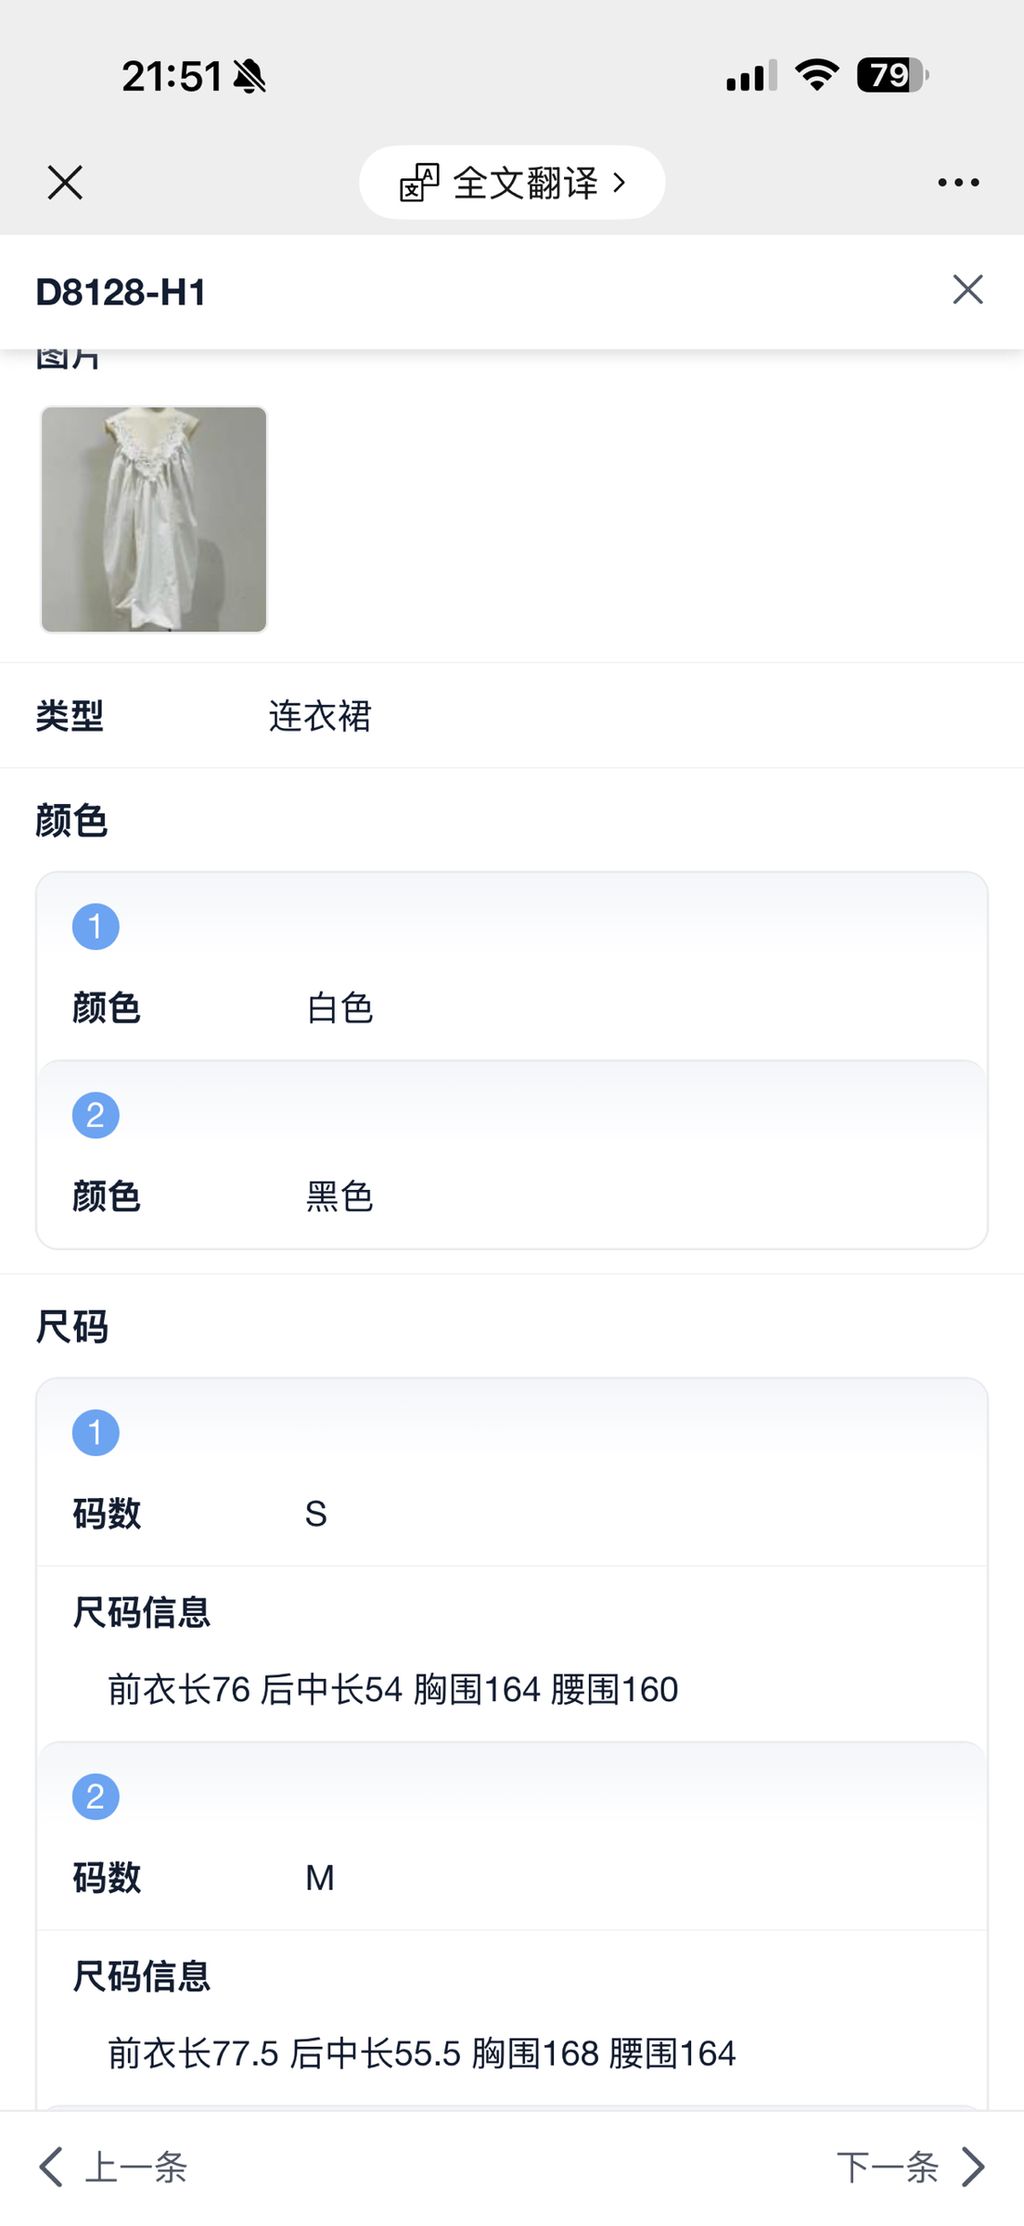1024x2226 pixels.
Task: Tap the S size measurements text
Action: tap(393, 1690)
